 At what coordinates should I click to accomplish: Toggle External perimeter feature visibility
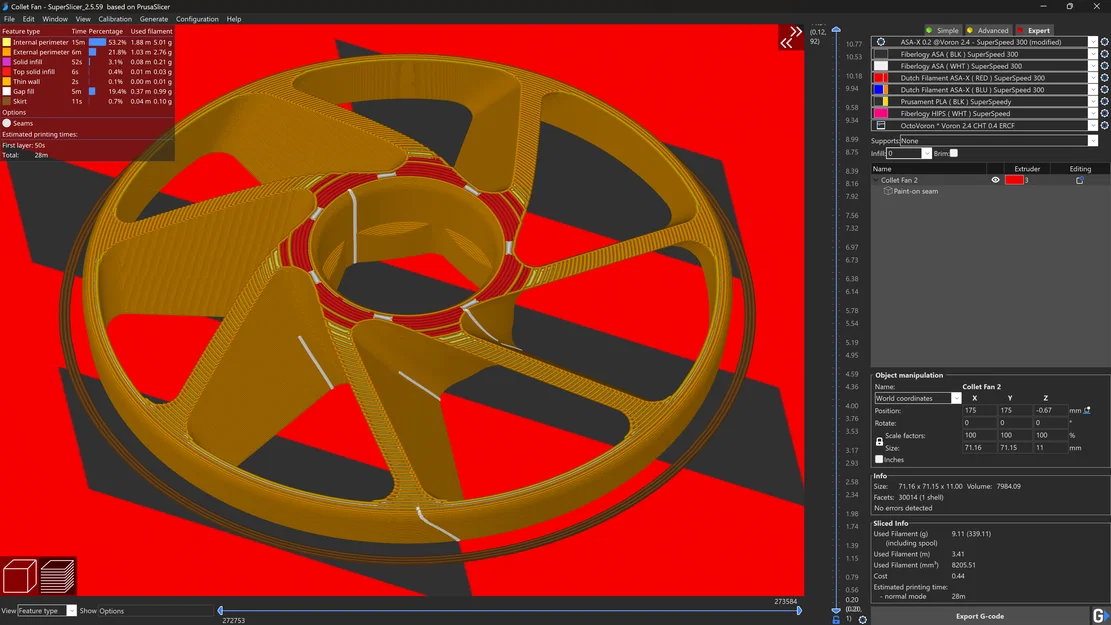(6, 52)
